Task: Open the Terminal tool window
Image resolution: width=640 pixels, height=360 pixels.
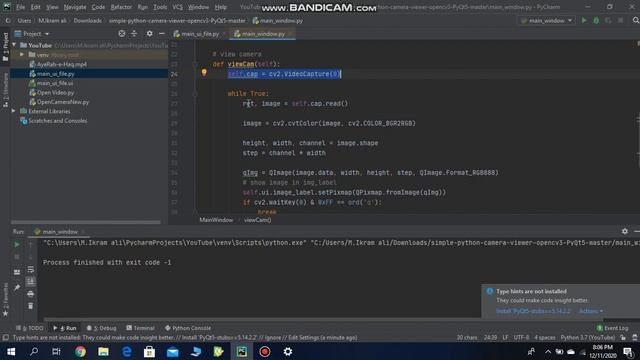Action: click(x=140, y=328)
